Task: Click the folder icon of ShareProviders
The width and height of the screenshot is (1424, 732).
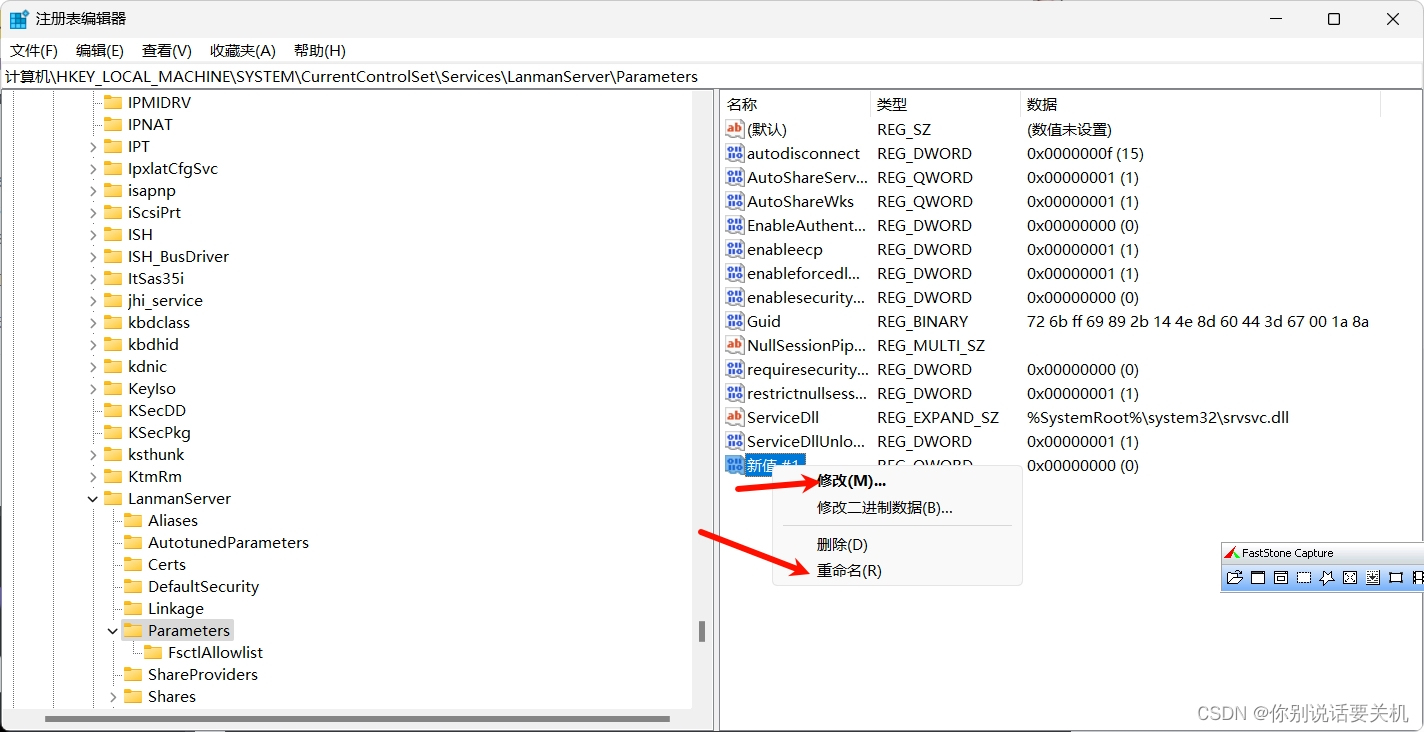Action: tap(133, 674)
